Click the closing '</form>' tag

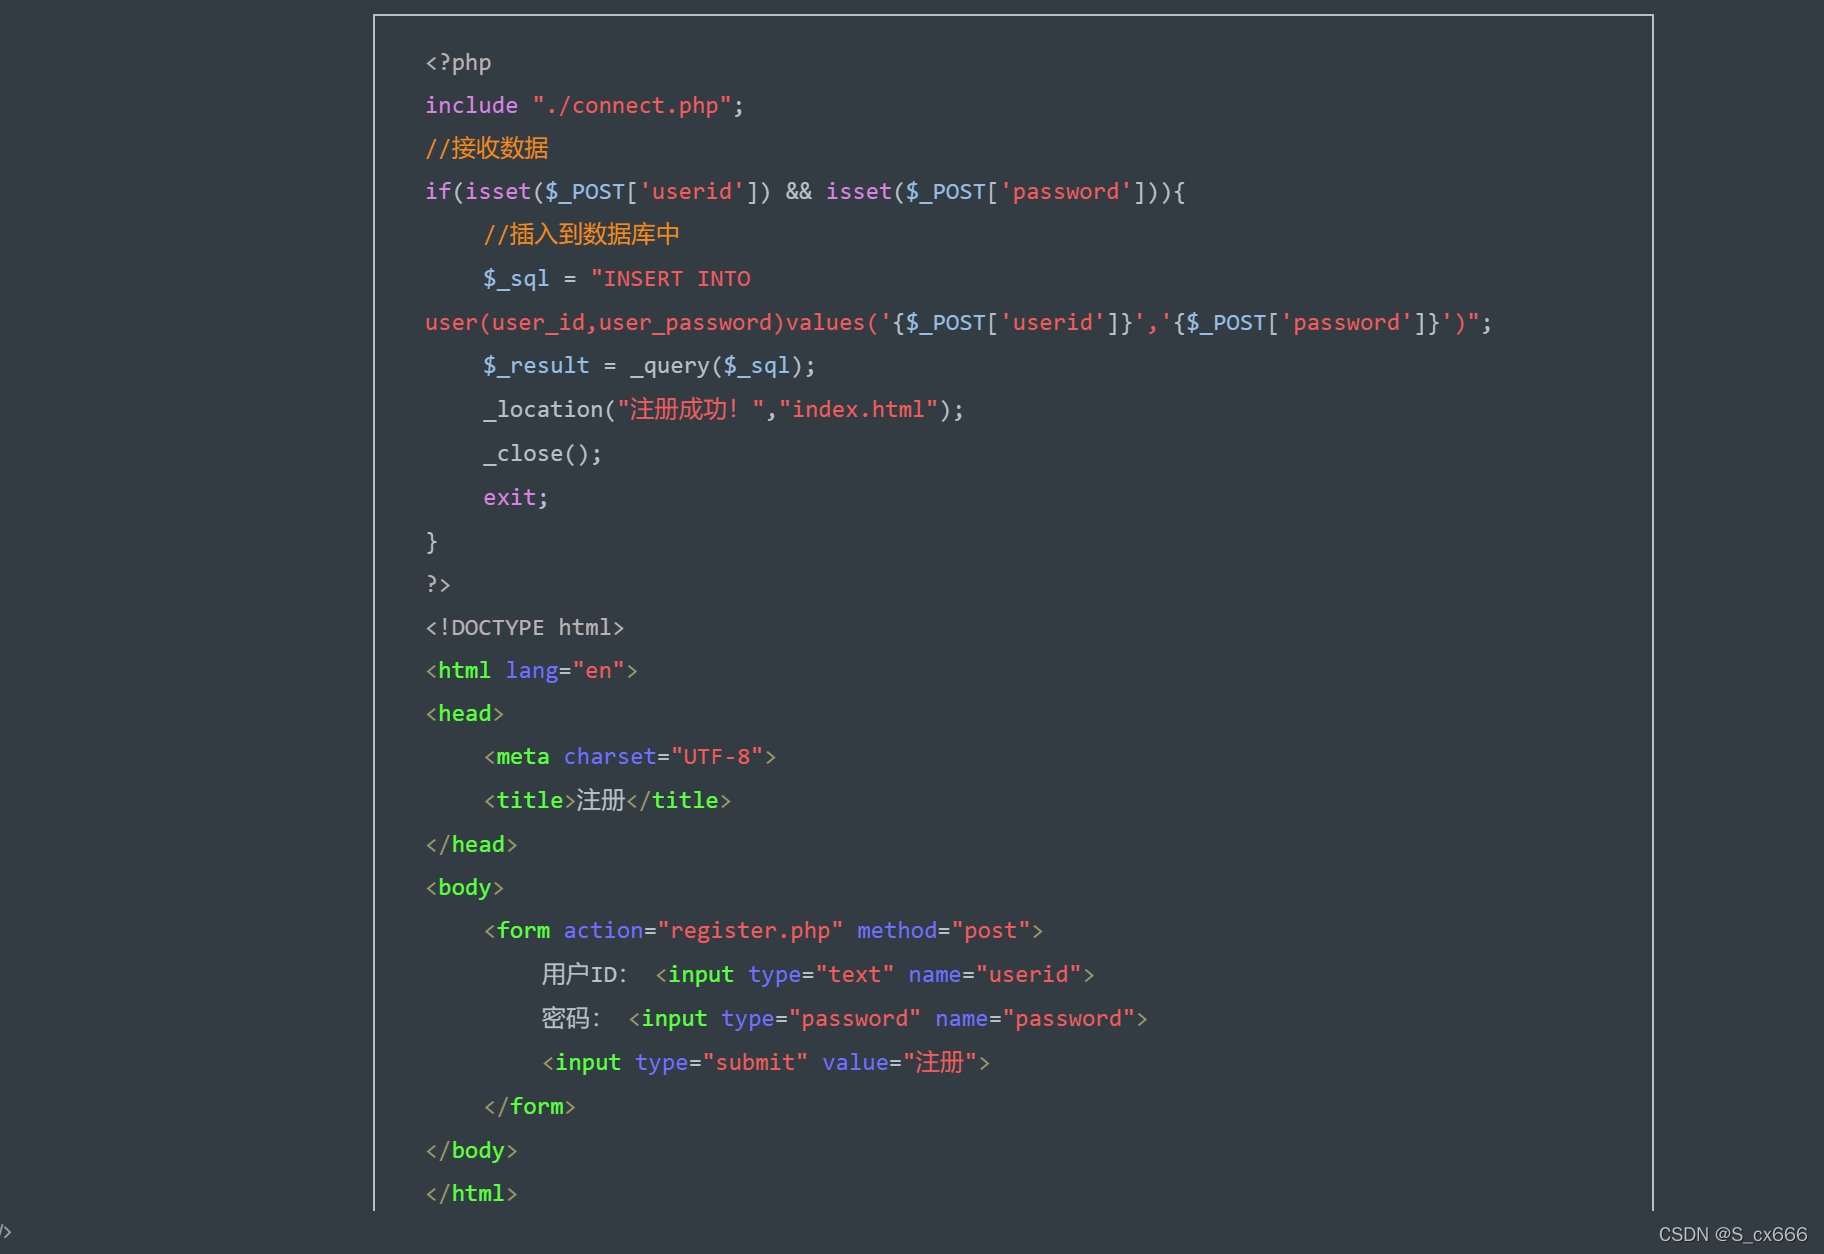tap(529, 1106)
